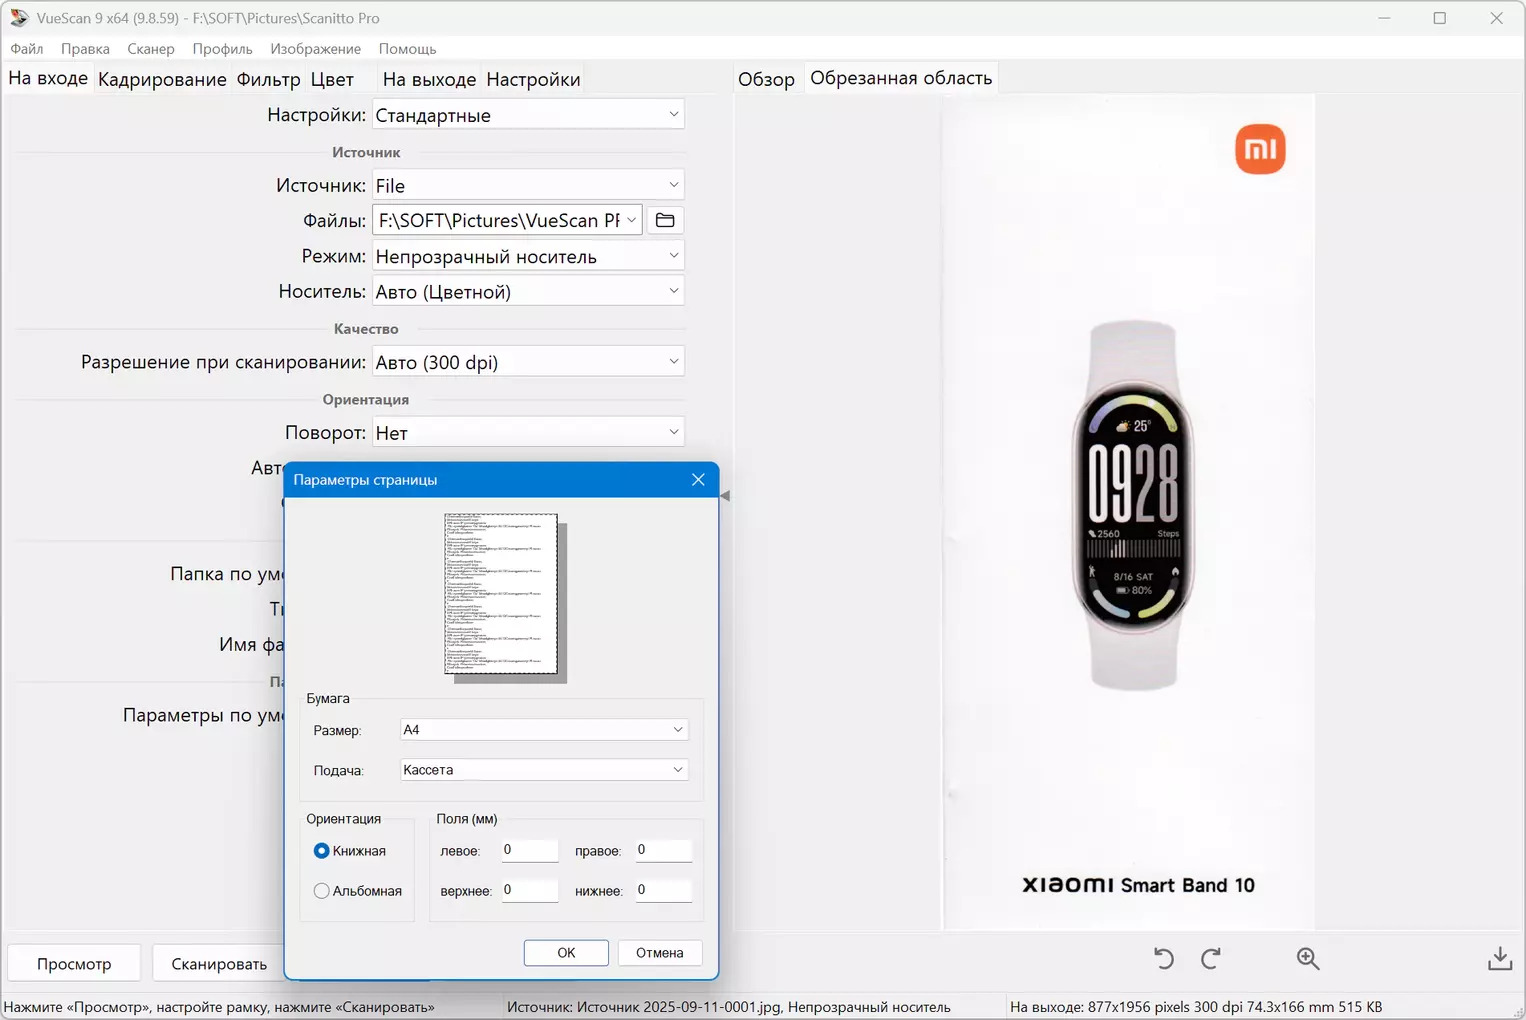Switch to the Настройки tab
1526x1020 pixels.
(x=533, y=79)
